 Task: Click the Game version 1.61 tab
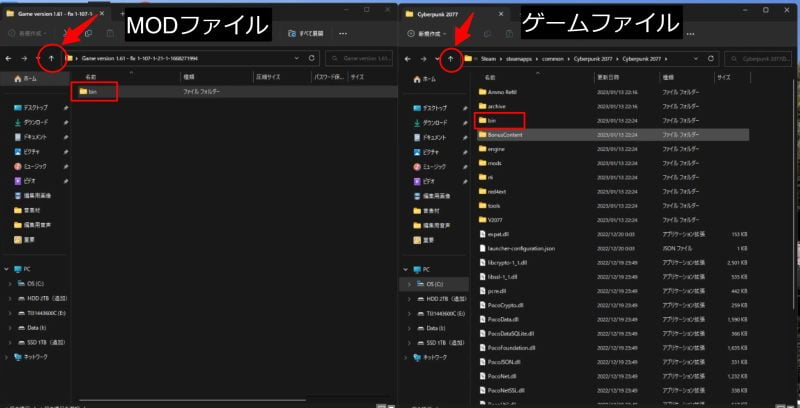click(49, 14)
